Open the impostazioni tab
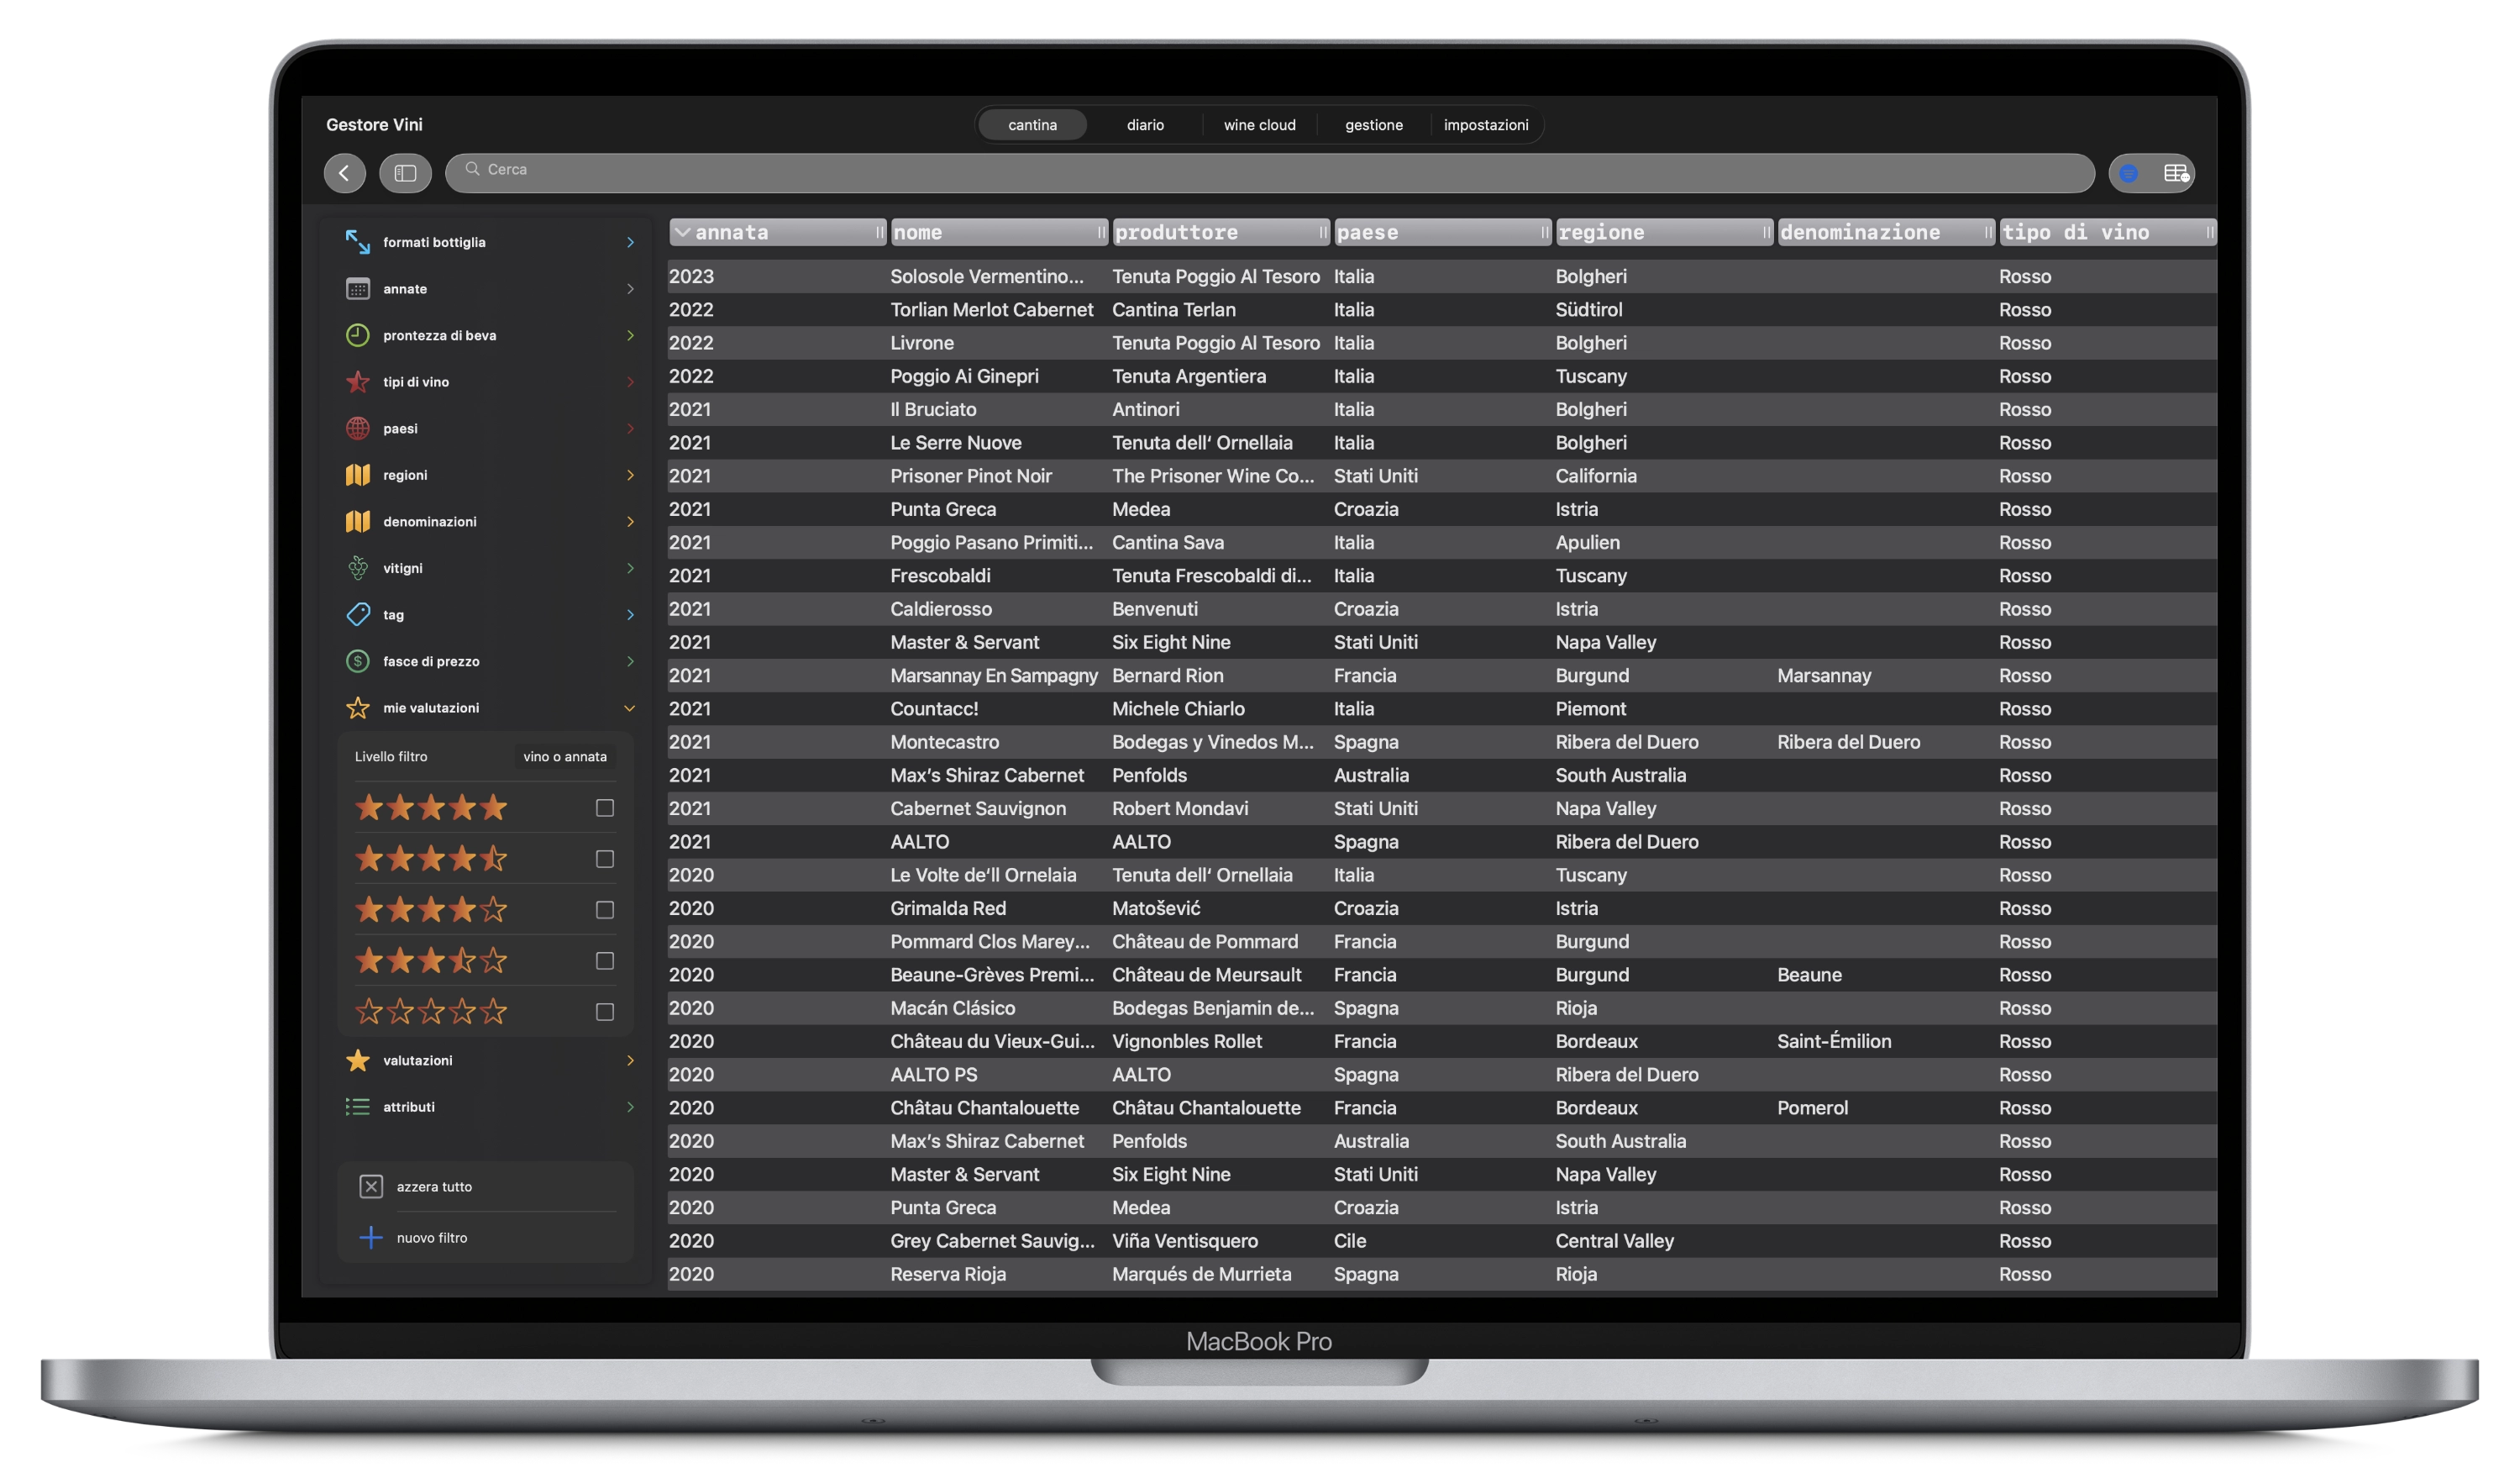Image resolution: width=2520 pixels, height=1473 pixels. (x=1486, y=125)
